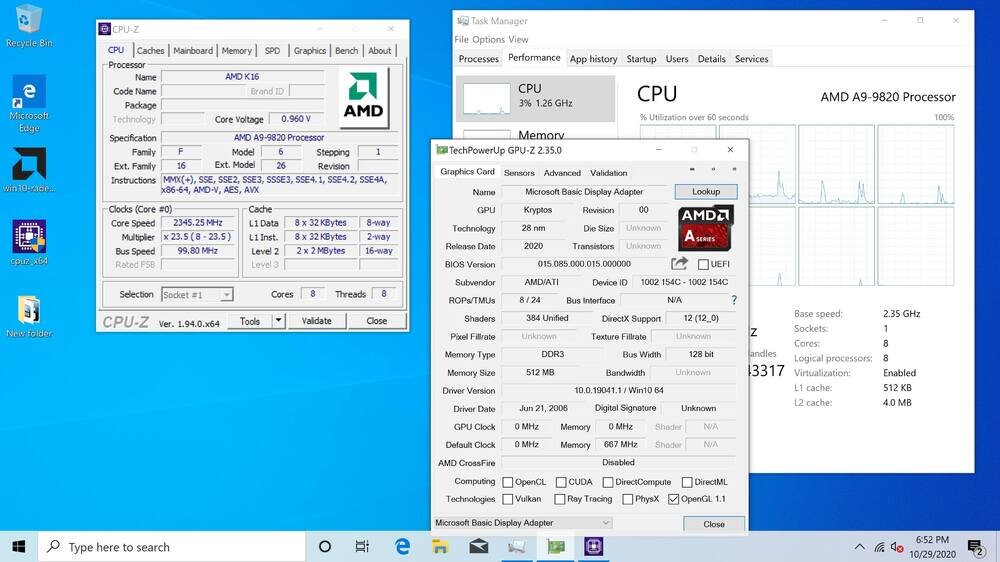1000x562 pixels.
Task: Select the Memory item in Task Manager sidebar
Action: pos(535,134)
